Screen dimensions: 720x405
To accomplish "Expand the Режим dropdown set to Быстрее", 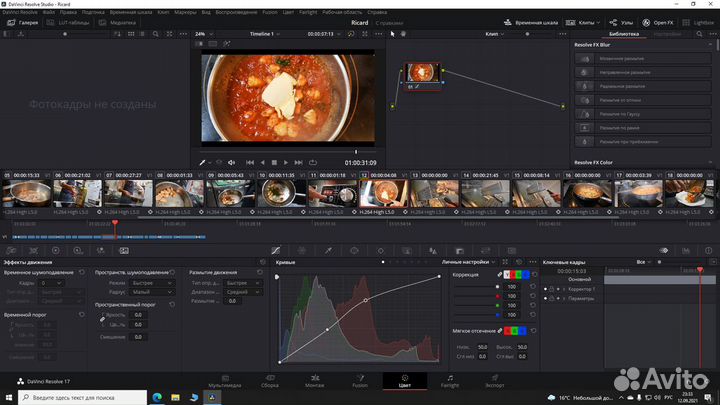I will [x=154, y=283].
